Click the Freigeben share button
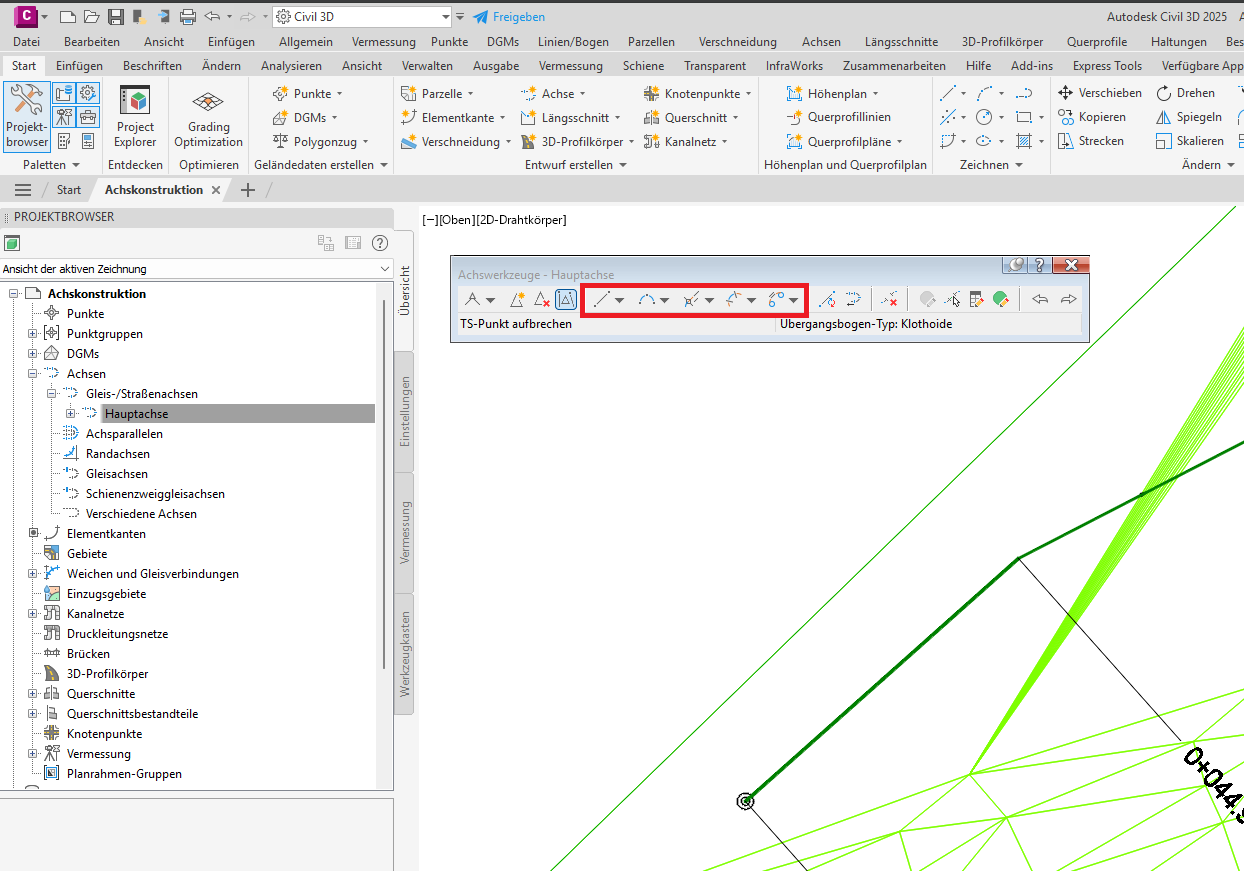This screenshot has width=1244, height=871. click(509, 17)
